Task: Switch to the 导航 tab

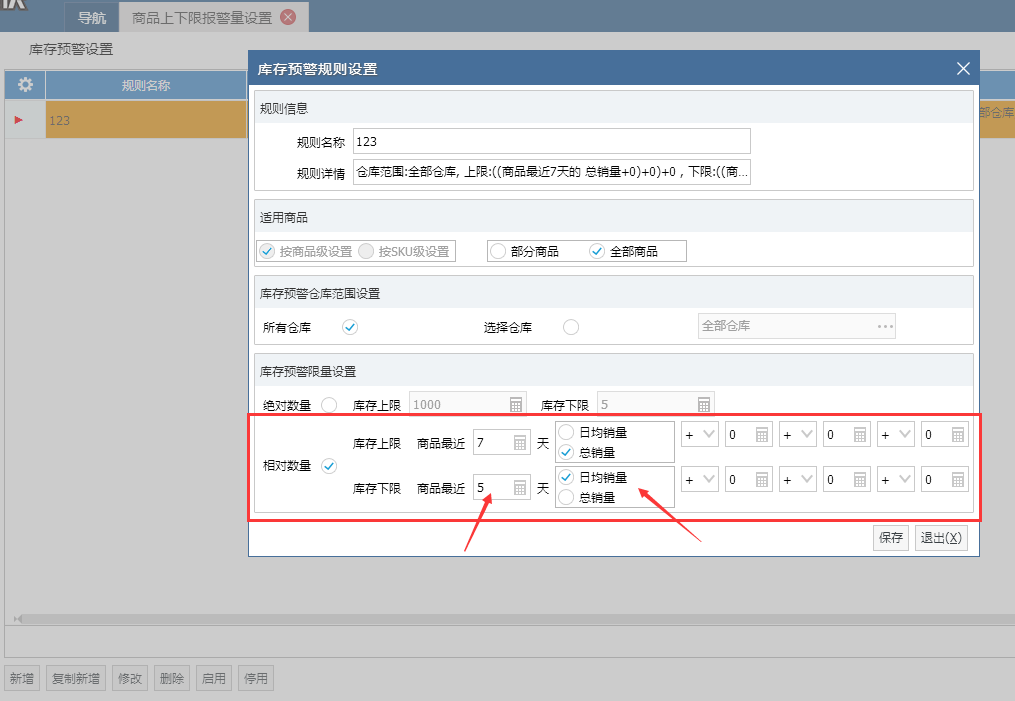Action: tap(92, 17)
